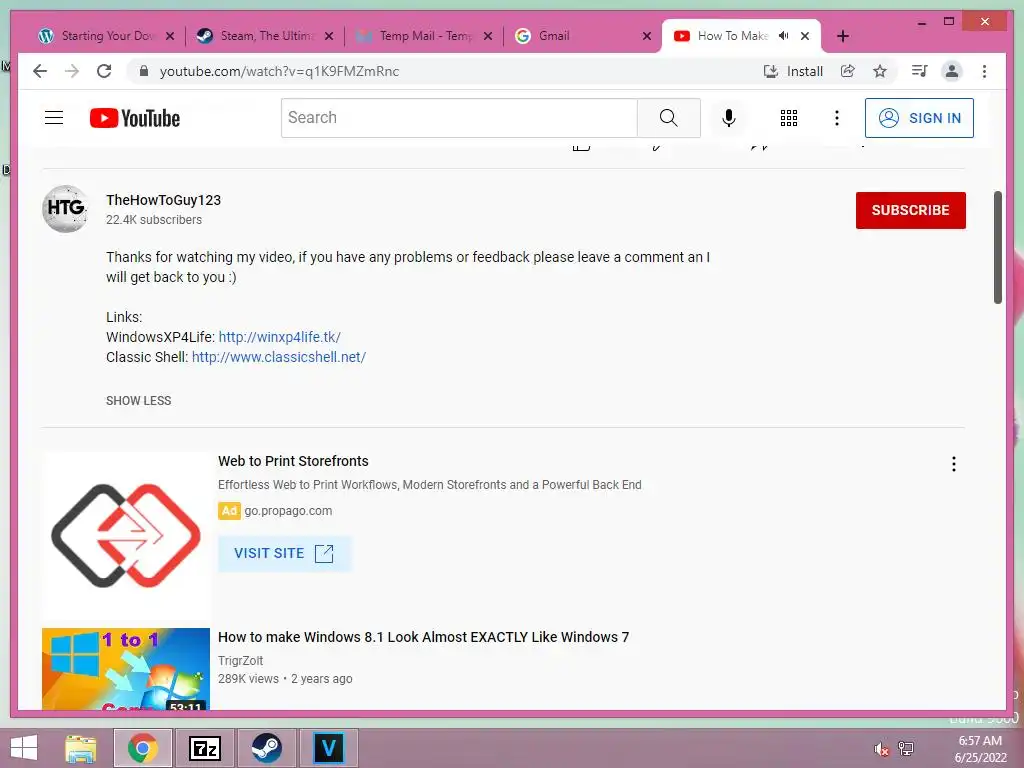Open the network tray icon

click(906, 749)
